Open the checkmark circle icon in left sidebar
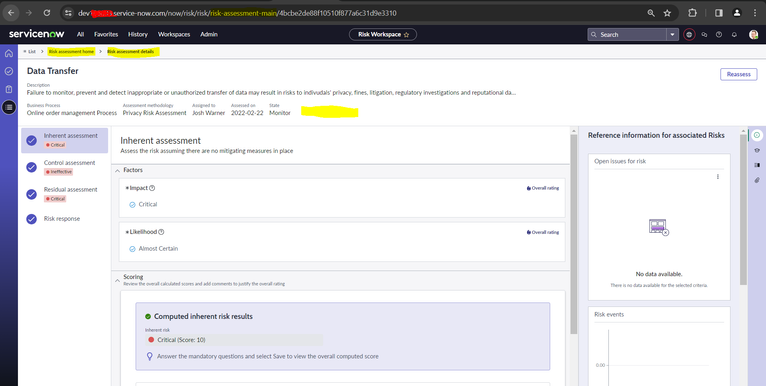Image resolution: width=766 pixels, height=386 pixels. coord(9,71)
